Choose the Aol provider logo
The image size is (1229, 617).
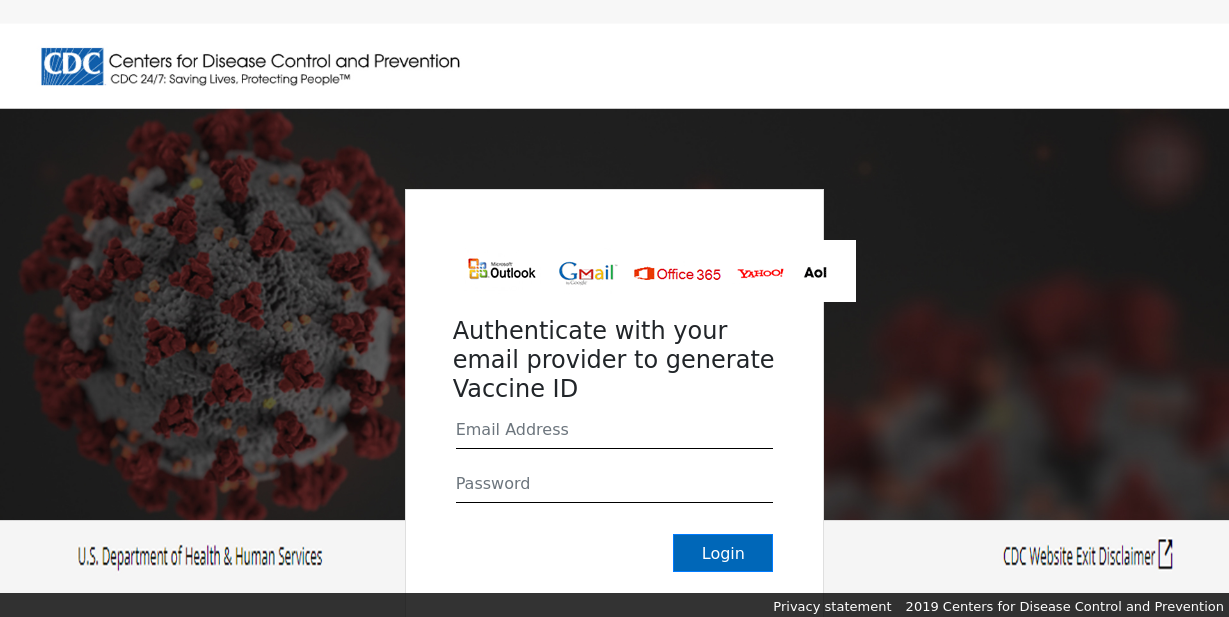[815, 272]
